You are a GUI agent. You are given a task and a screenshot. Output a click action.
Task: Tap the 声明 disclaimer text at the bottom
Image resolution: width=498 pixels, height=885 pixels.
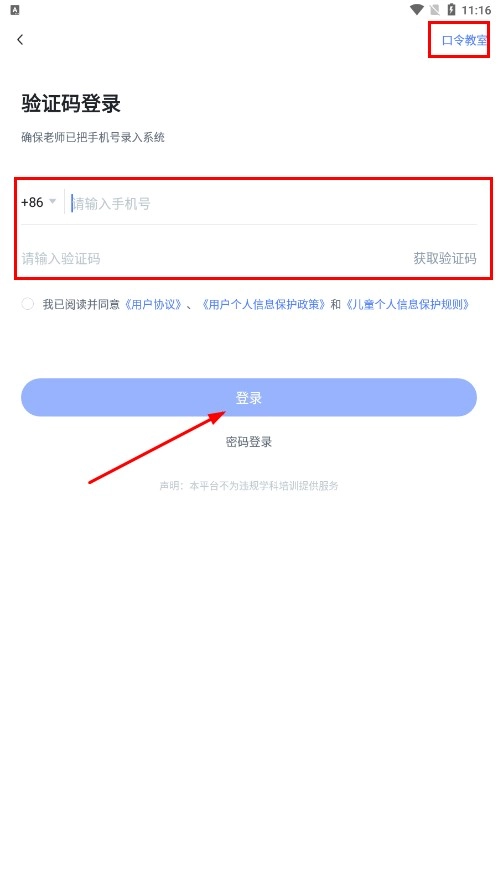click(249, 485)
